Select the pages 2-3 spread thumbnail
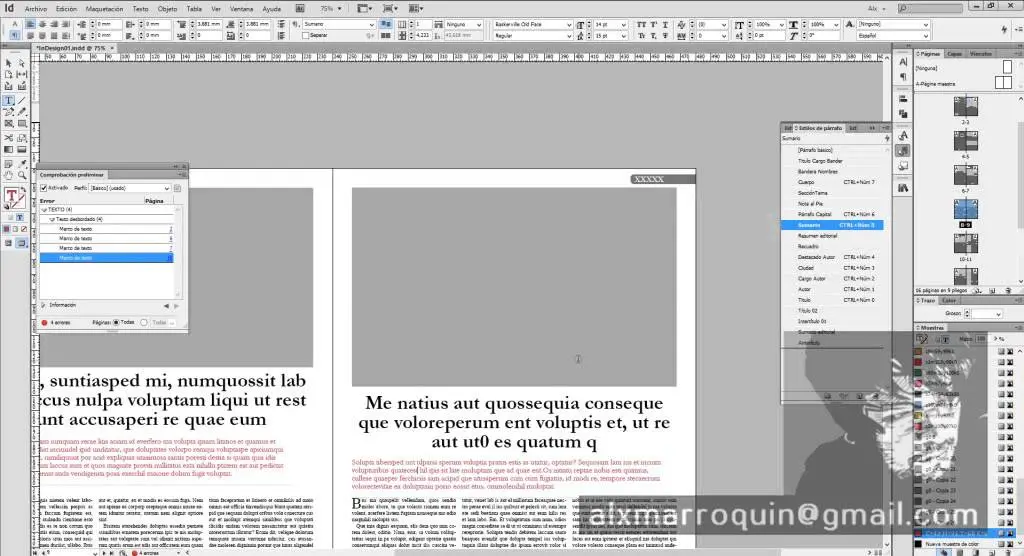Screen dimensions: 1024x556 (965, 106)
